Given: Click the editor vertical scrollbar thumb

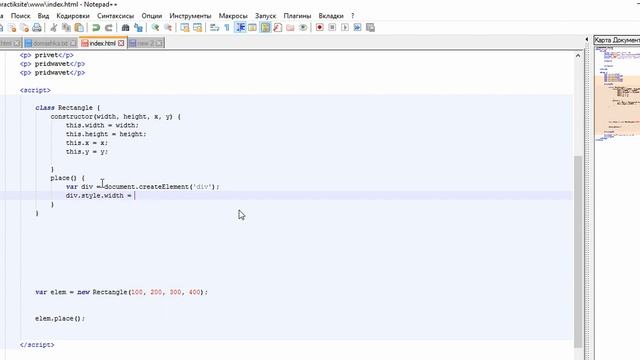Looking at the screenshot, I should point(578,251).
